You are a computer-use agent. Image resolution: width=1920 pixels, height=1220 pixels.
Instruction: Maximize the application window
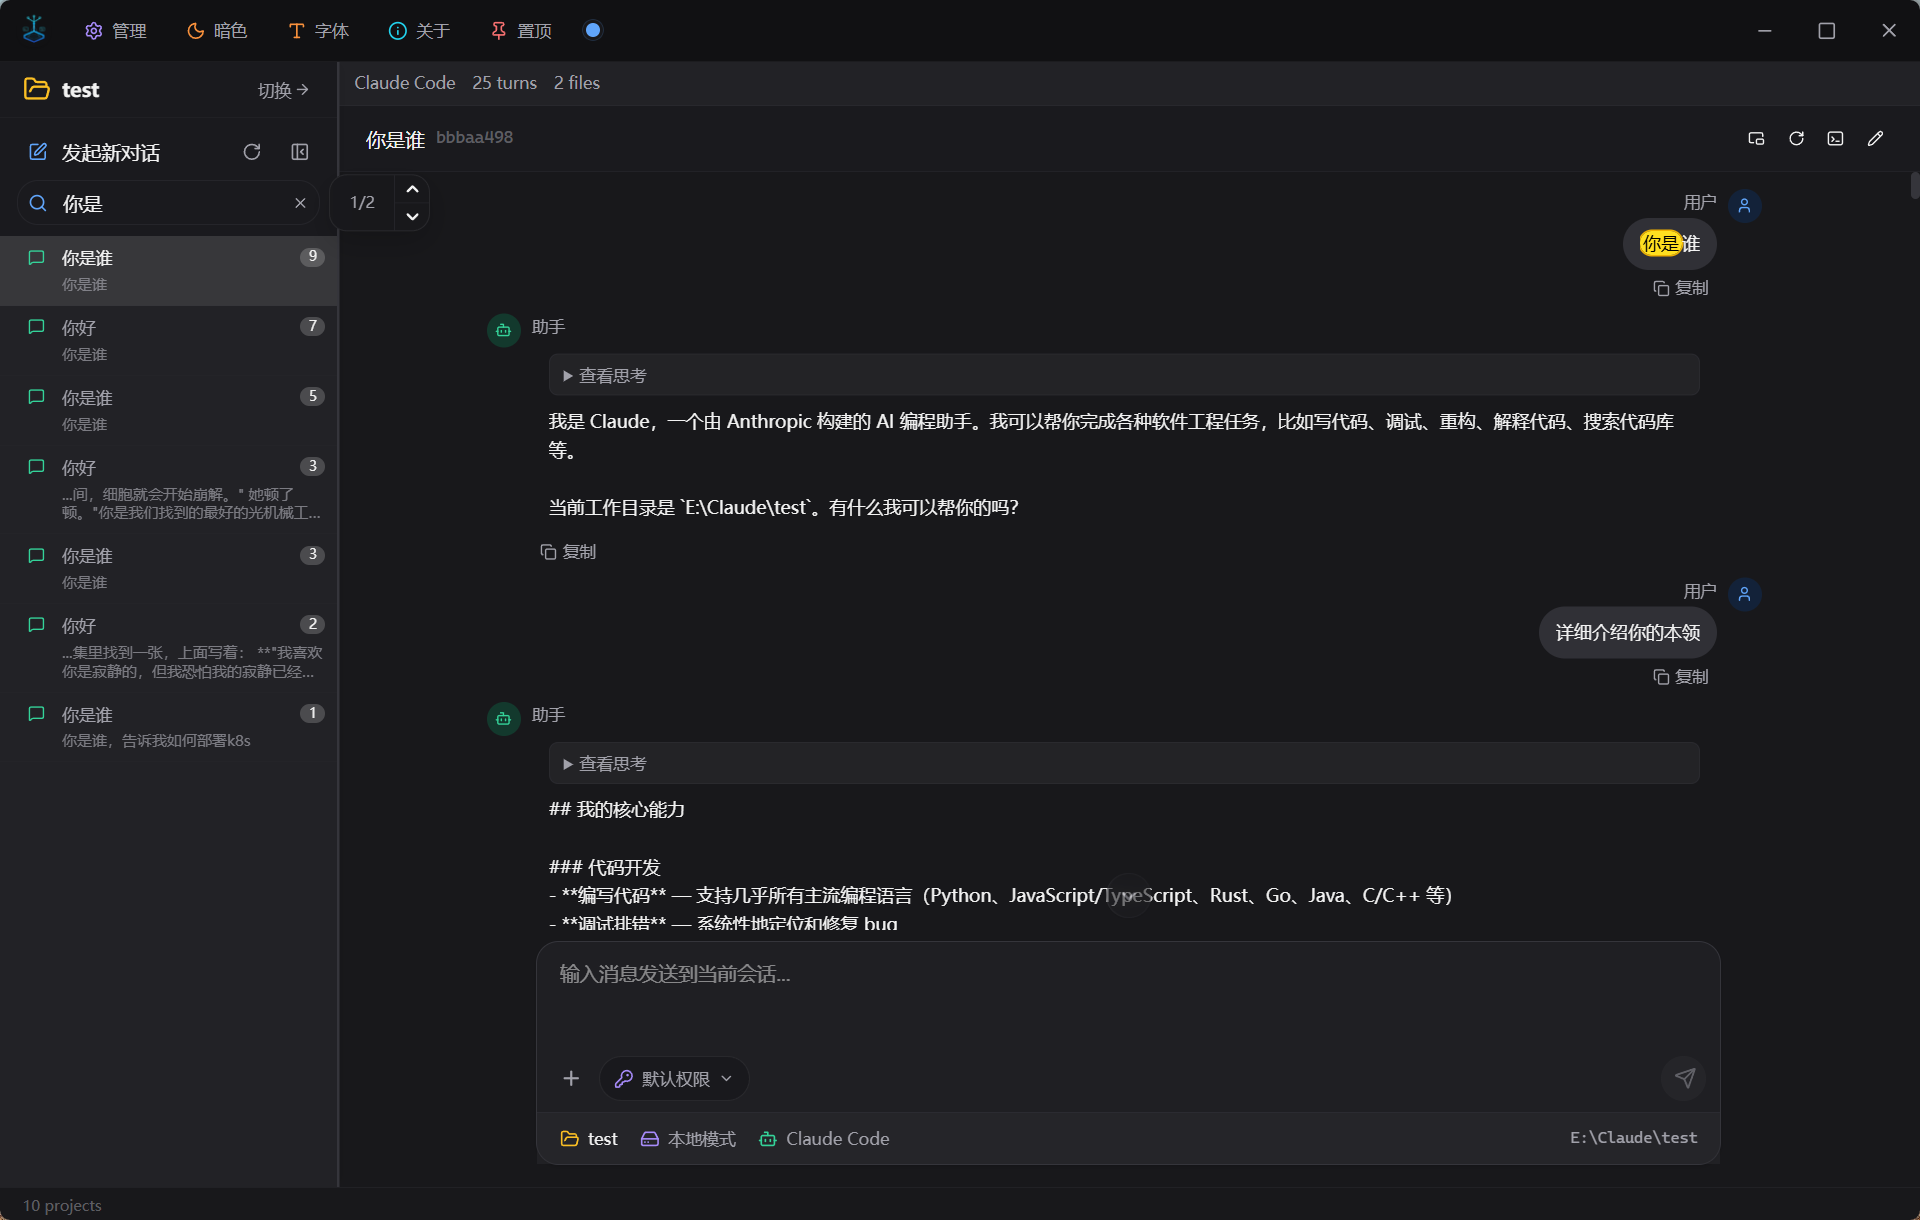[1826, 31]
